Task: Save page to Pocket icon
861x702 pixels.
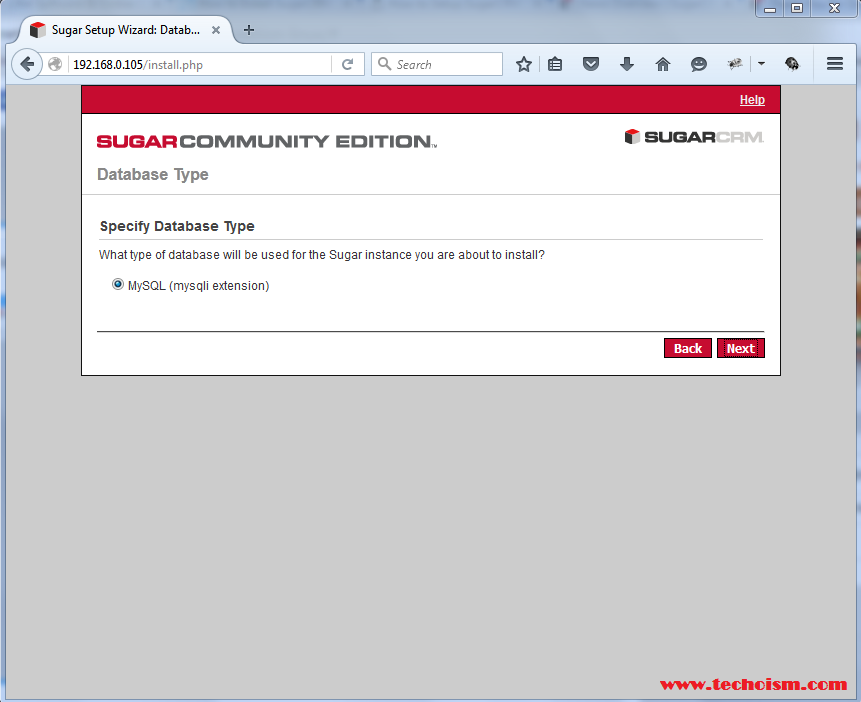Action: click(x=591, y=64)
